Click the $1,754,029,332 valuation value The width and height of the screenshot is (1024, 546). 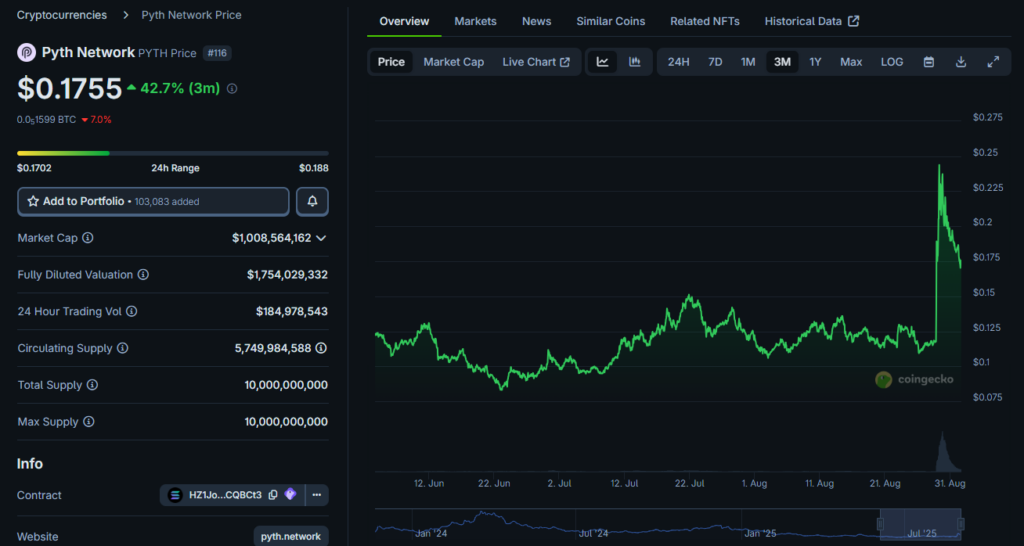coord(287,275)
